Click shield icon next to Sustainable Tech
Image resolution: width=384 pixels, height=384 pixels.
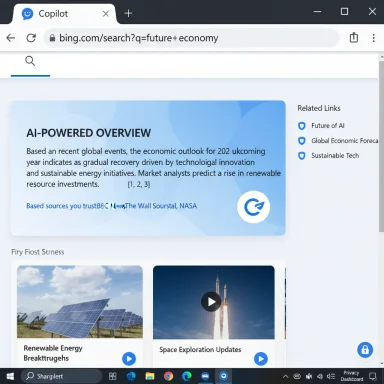(302, 156)
